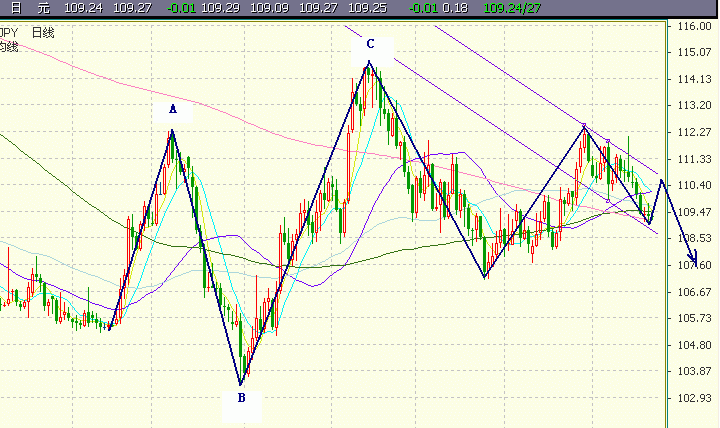720x428 pixels.
Task: Select the 109.24 quote value in header
Action: click(83, 8)
